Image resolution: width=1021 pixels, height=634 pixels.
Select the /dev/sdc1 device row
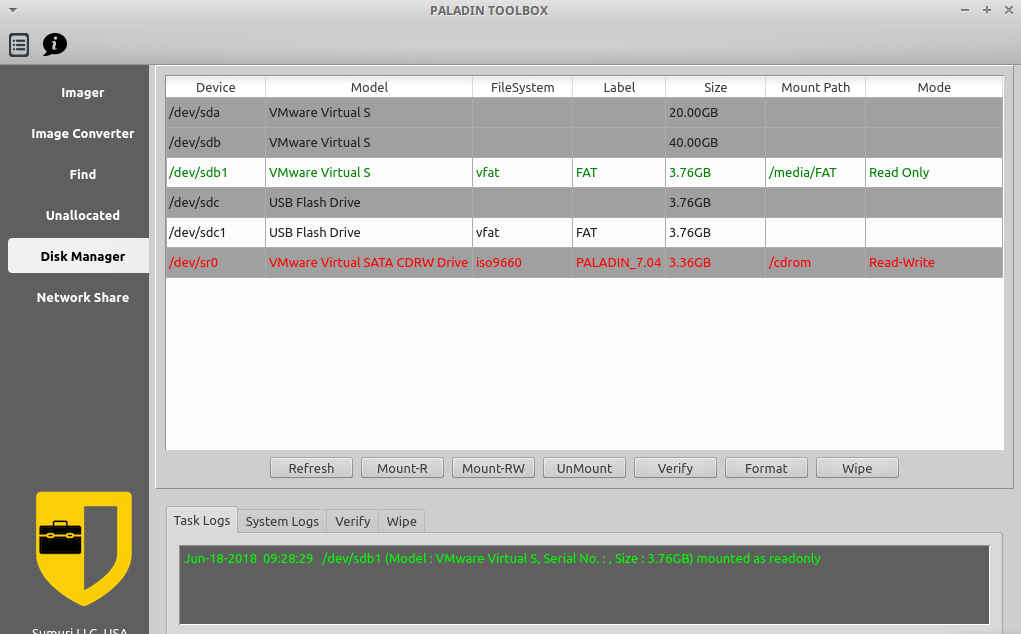point(584,232)
